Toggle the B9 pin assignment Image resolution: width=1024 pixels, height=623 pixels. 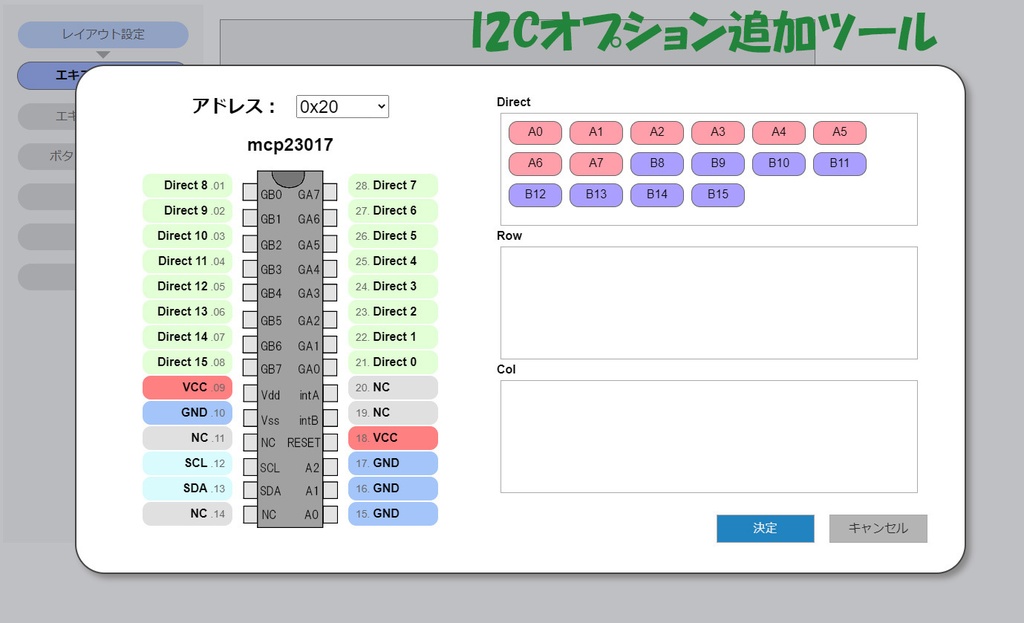tap(718, 163)
